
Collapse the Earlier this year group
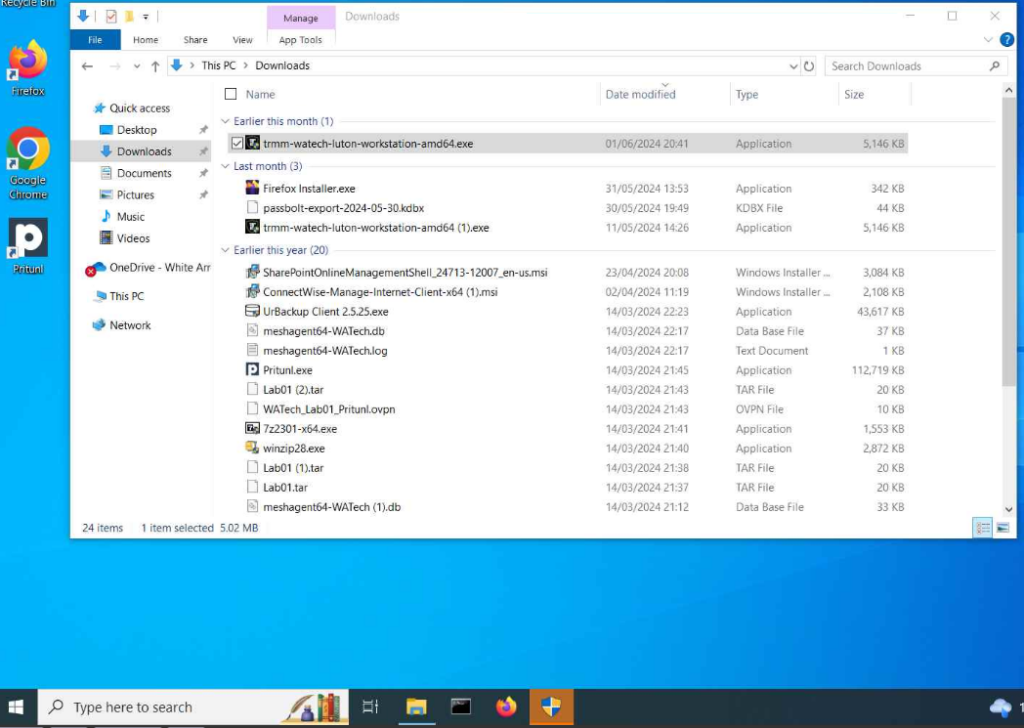point(225,250)
